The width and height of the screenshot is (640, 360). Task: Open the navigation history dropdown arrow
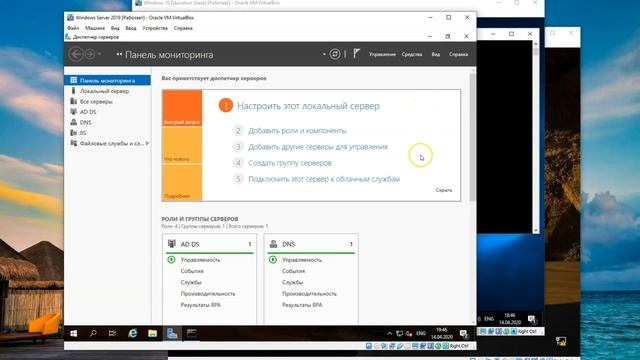(100, 54)
